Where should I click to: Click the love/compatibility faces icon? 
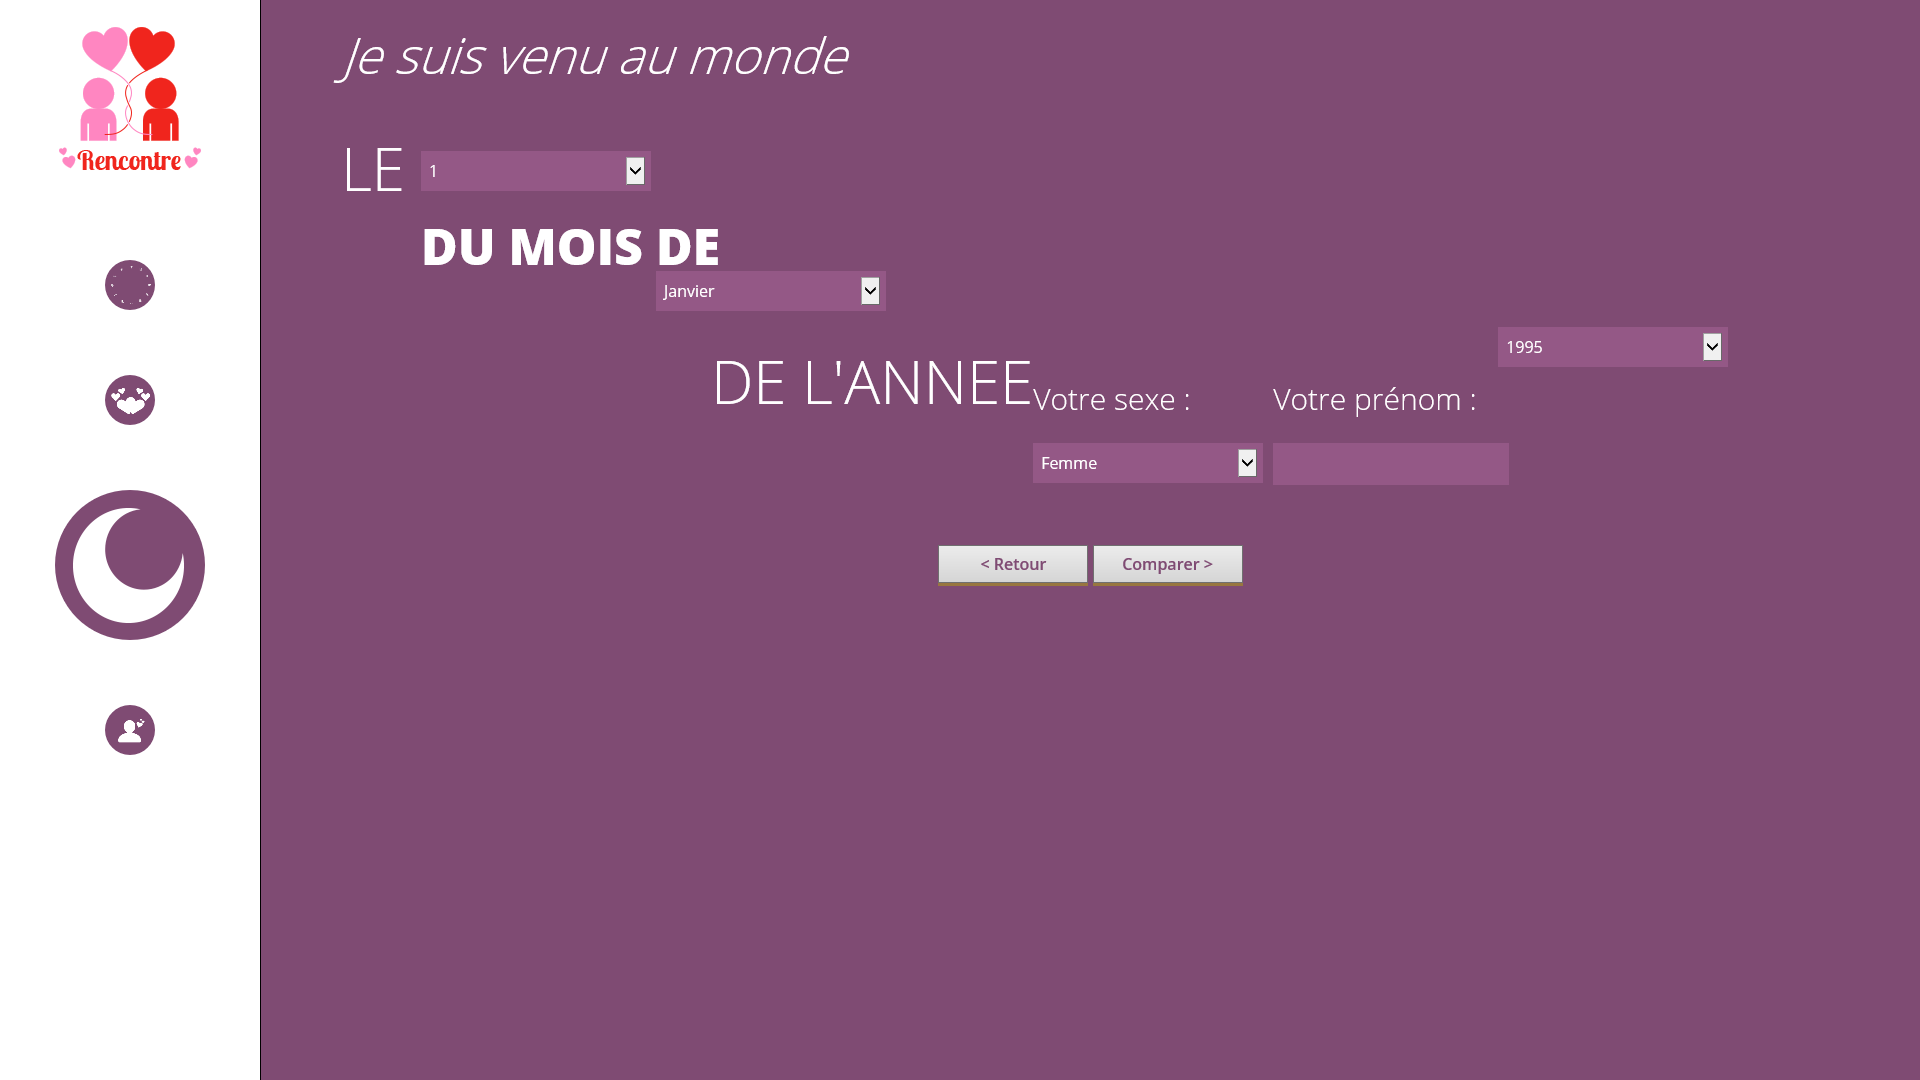[129, 400]
